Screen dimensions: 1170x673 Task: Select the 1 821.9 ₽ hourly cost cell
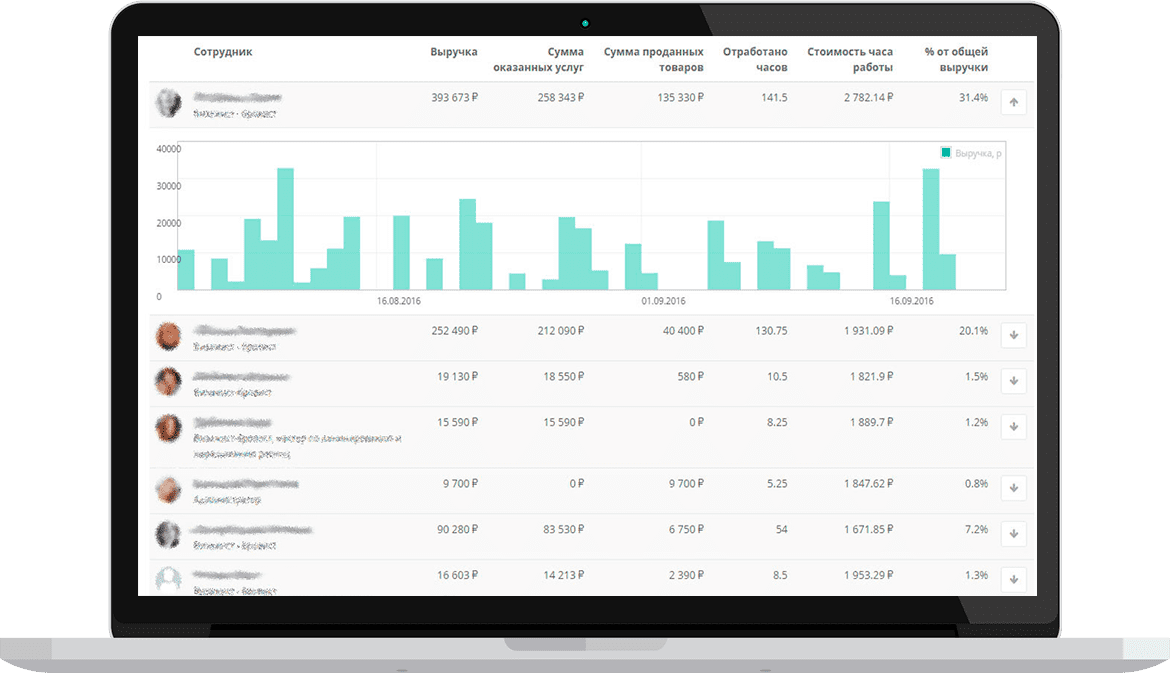[872, 377]
